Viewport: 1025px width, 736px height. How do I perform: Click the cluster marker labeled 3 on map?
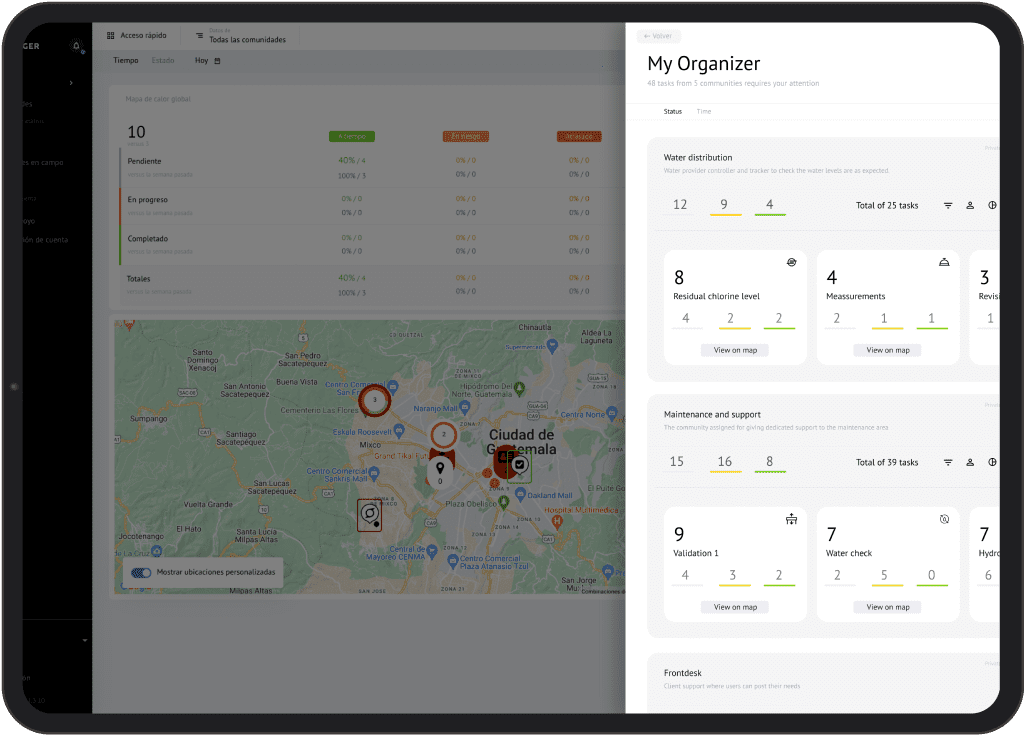click(375, 400)
